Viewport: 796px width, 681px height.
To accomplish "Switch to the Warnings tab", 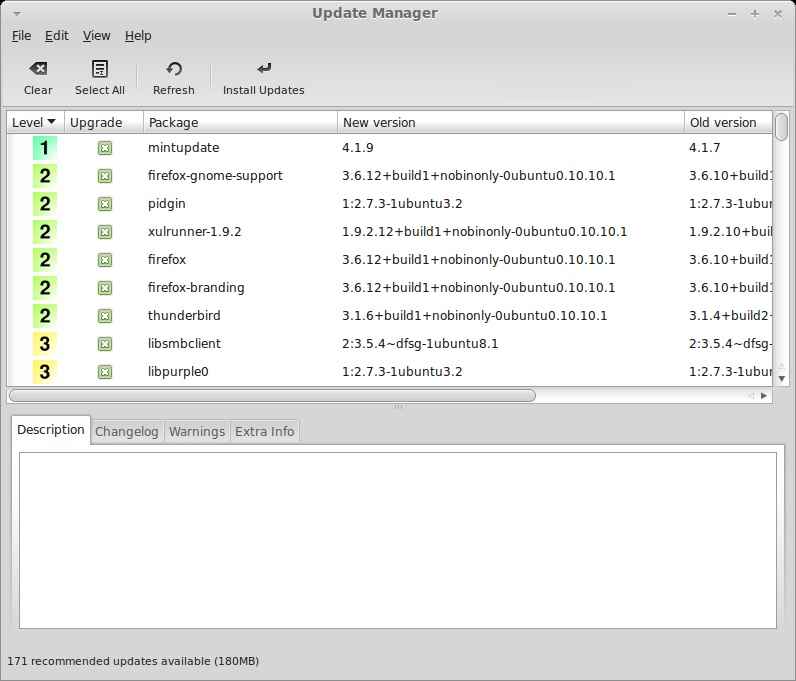I will (x=197, y=432).
